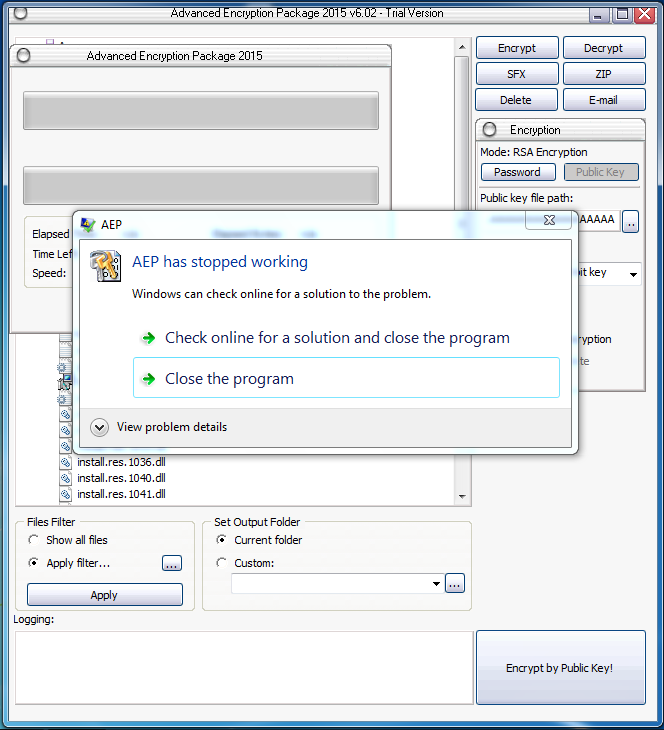Screen dimensions: 664x730
Task: Choose Close the program option
Action: (x=346, y=378)
